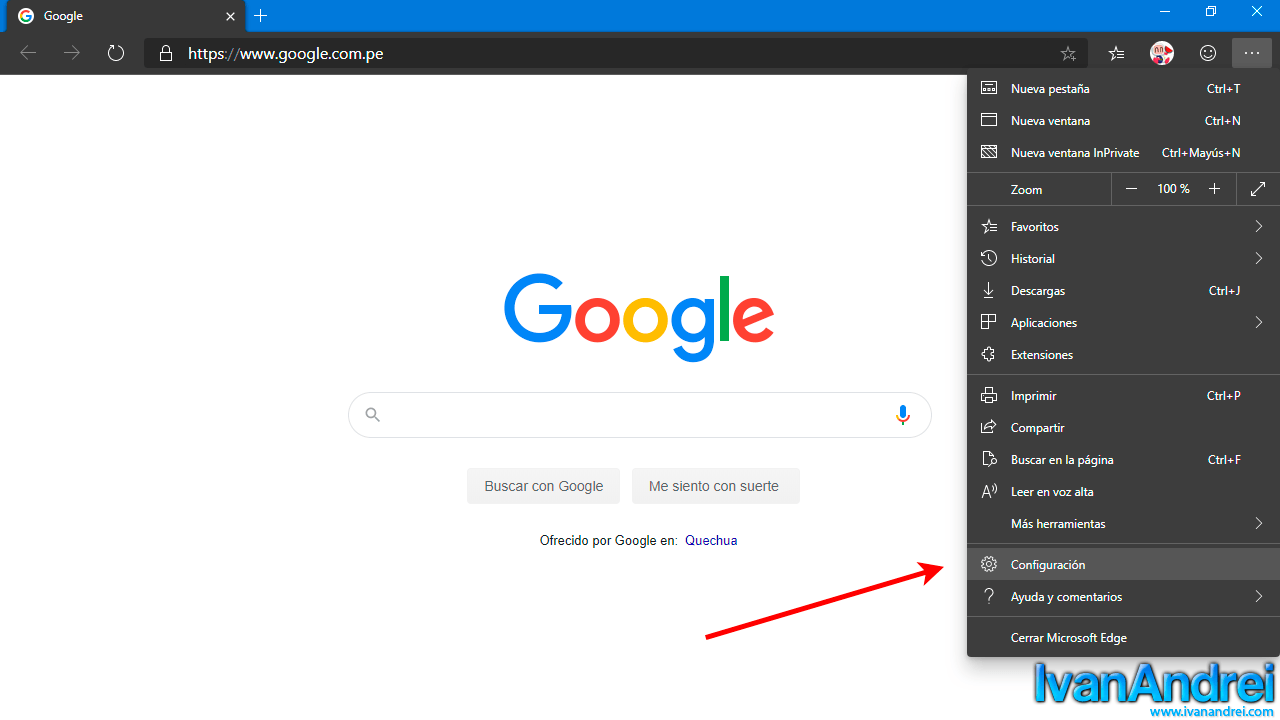This screenshot has width=1280, height=720.
Task: Expand the Historial submenu
Action: pos(1123,259)
